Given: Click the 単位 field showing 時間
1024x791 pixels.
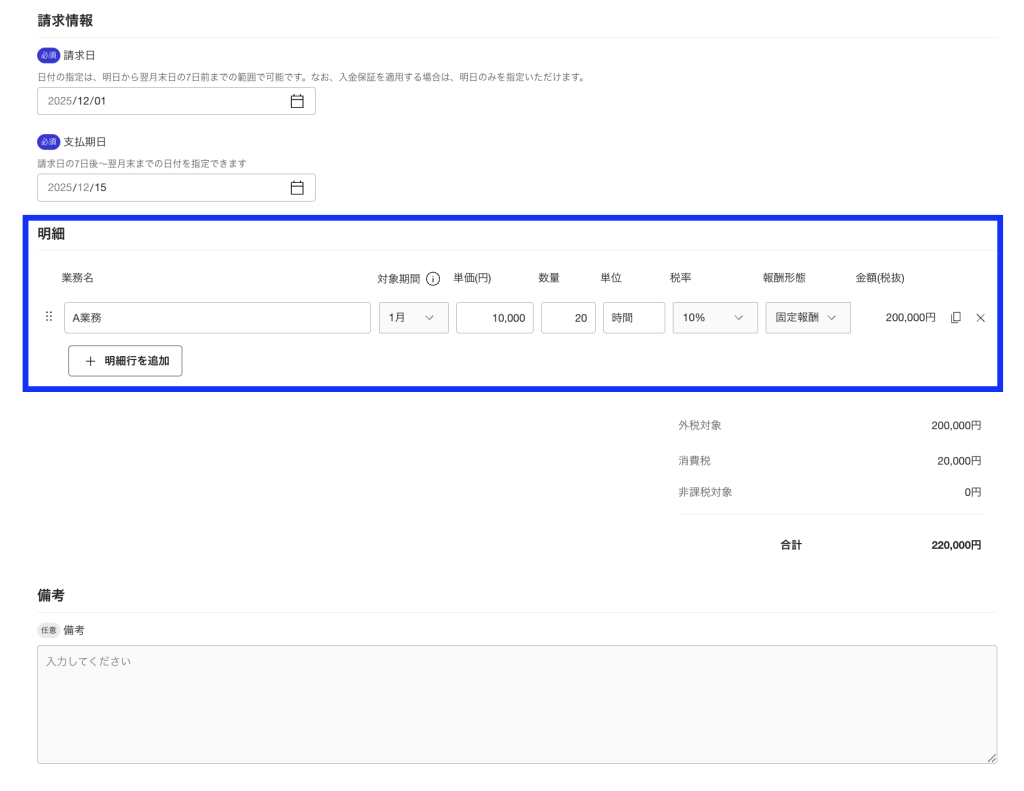Looking at the screenshot, I should coord(633,318).
